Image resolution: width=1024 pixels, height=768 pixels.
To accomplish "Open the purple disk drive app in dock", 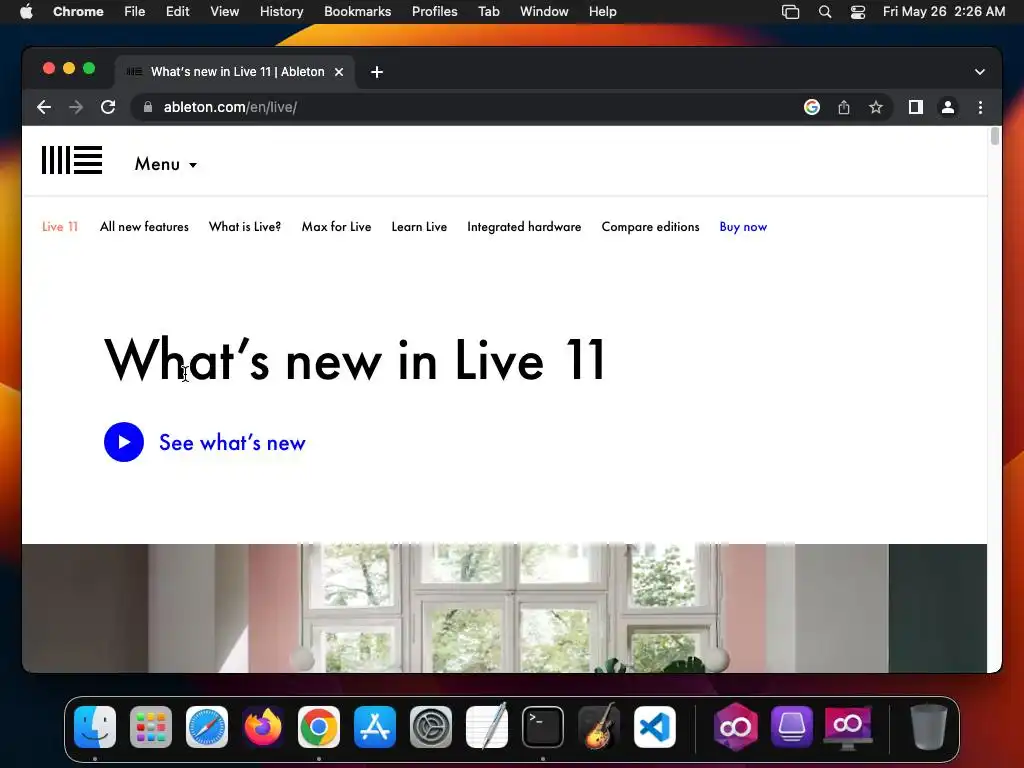I will click(792, 727).
